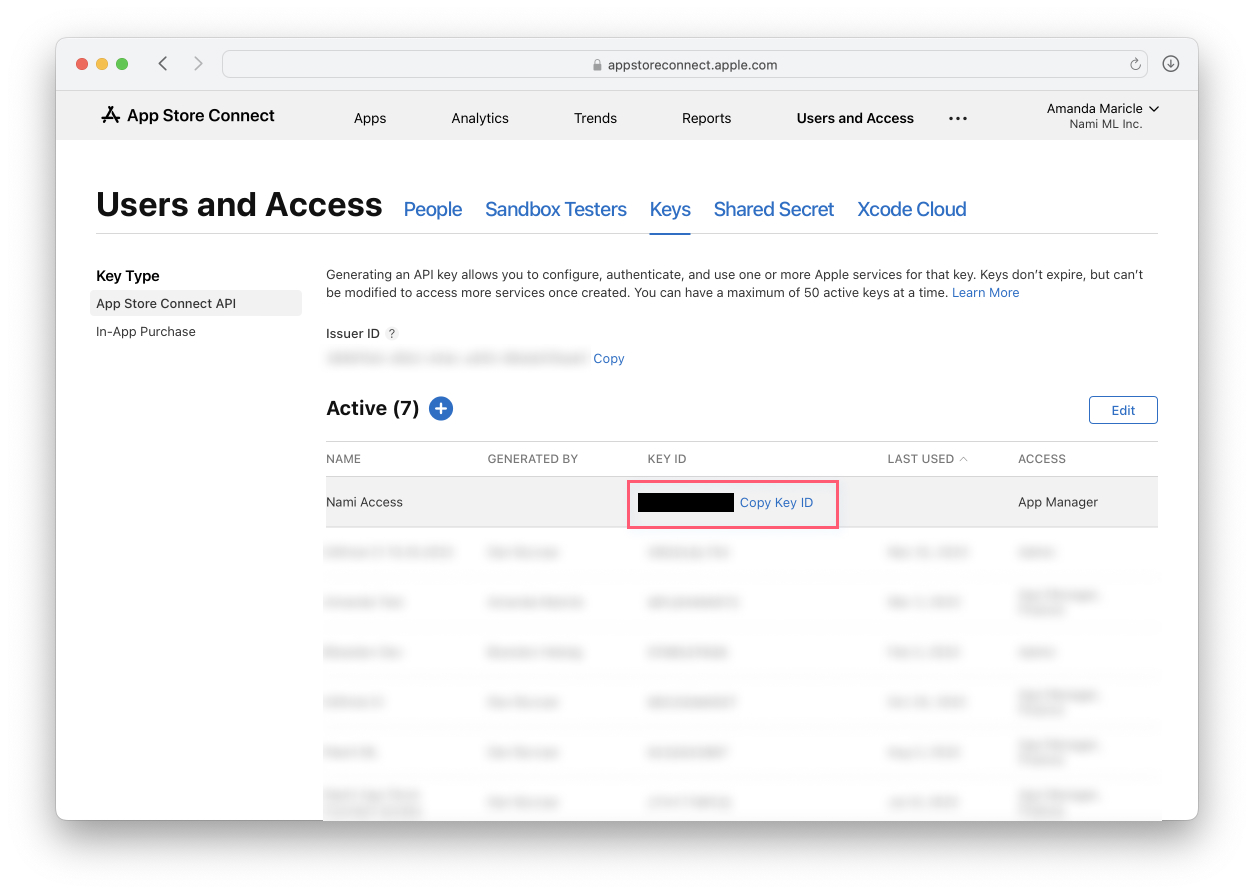This screenshot has height=894, width=1254.
Task: Click the ACCESS column header
Action: [1042, 459]
